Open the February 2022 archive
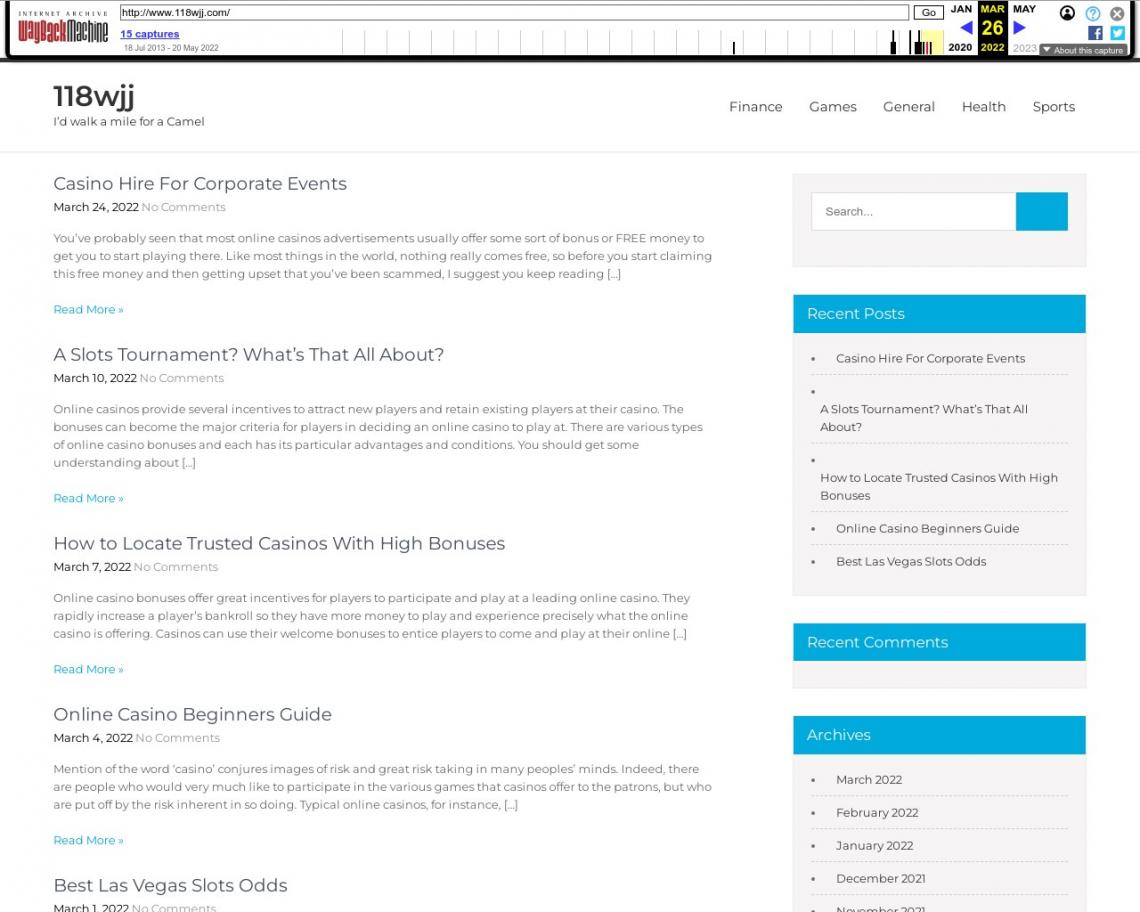Screen dimensions: 1140x912 (x=877, y=812)
